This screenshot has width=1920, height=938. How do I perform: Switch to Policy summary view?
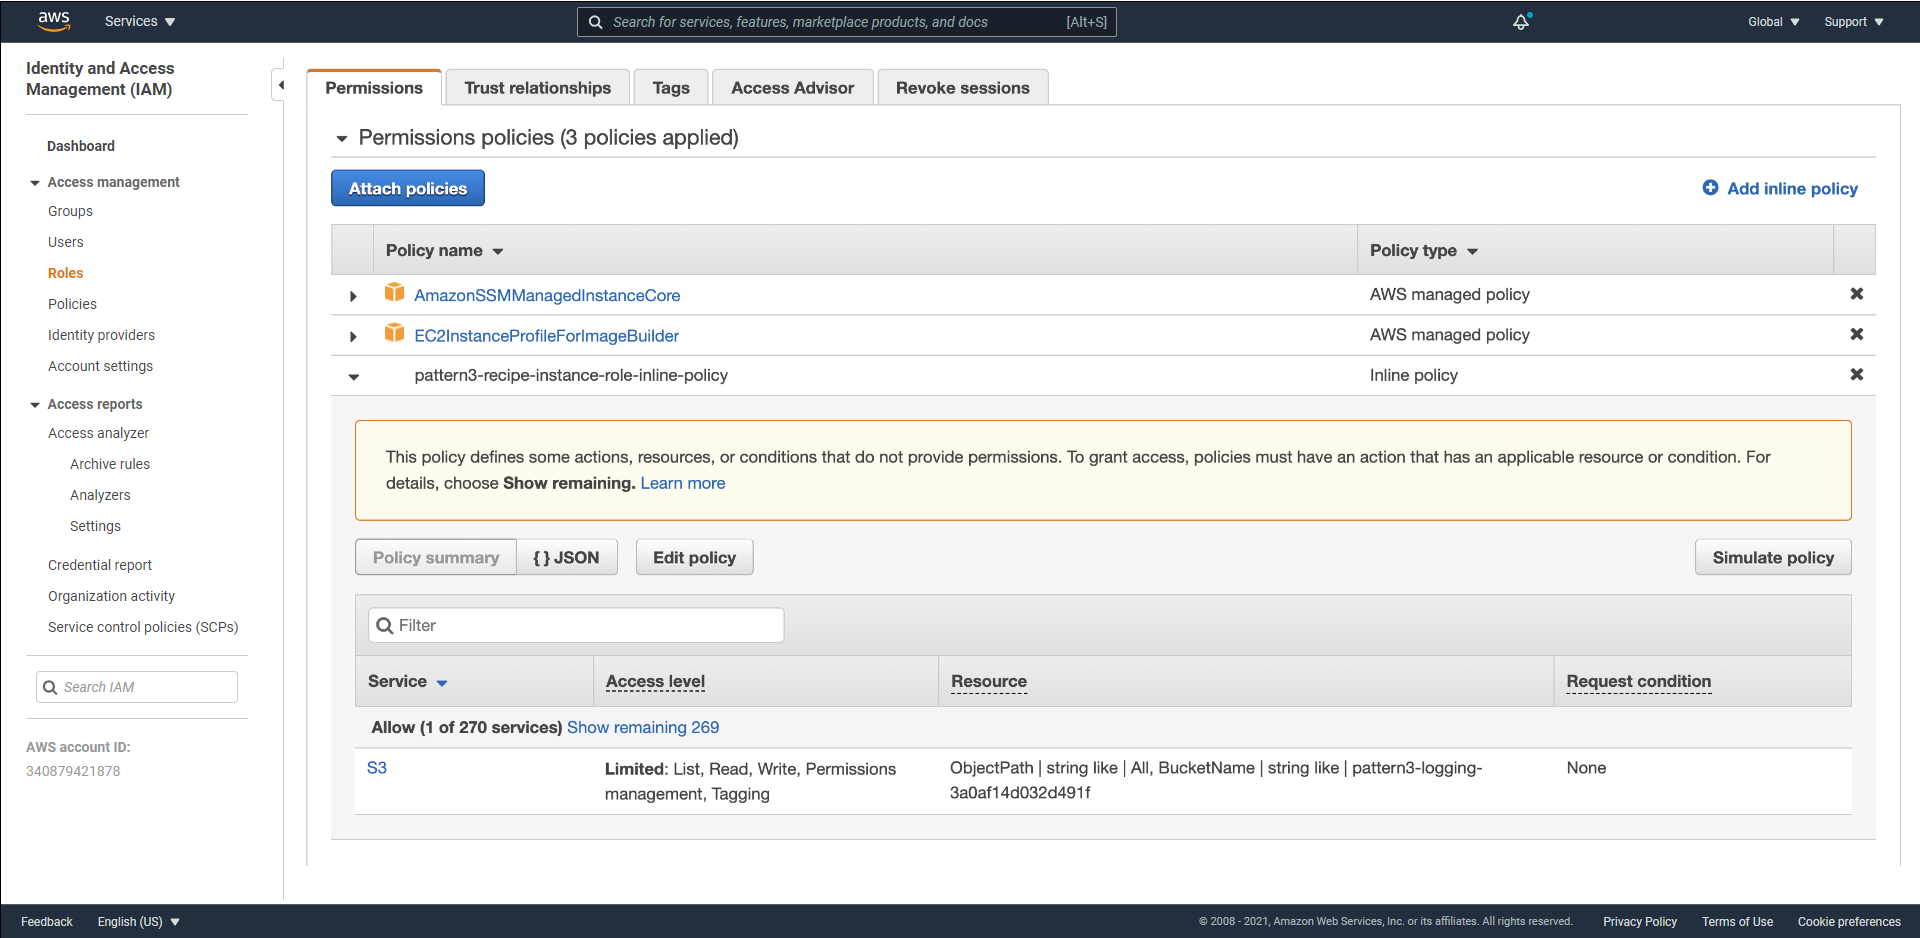tap(436, 557)
